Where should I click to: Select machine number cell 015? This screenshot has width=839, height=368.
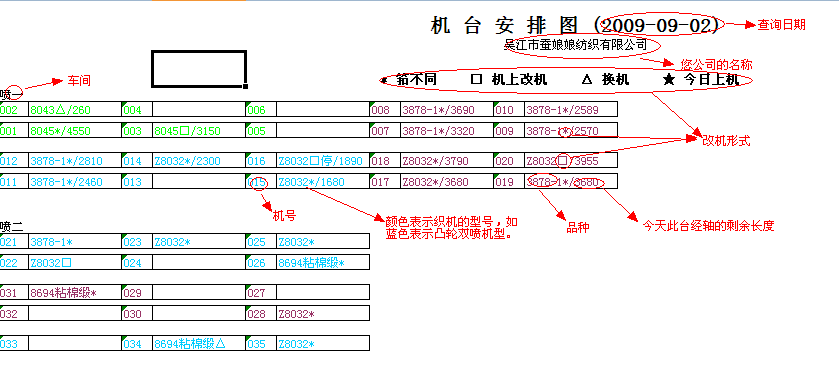(x=261, y=182)
